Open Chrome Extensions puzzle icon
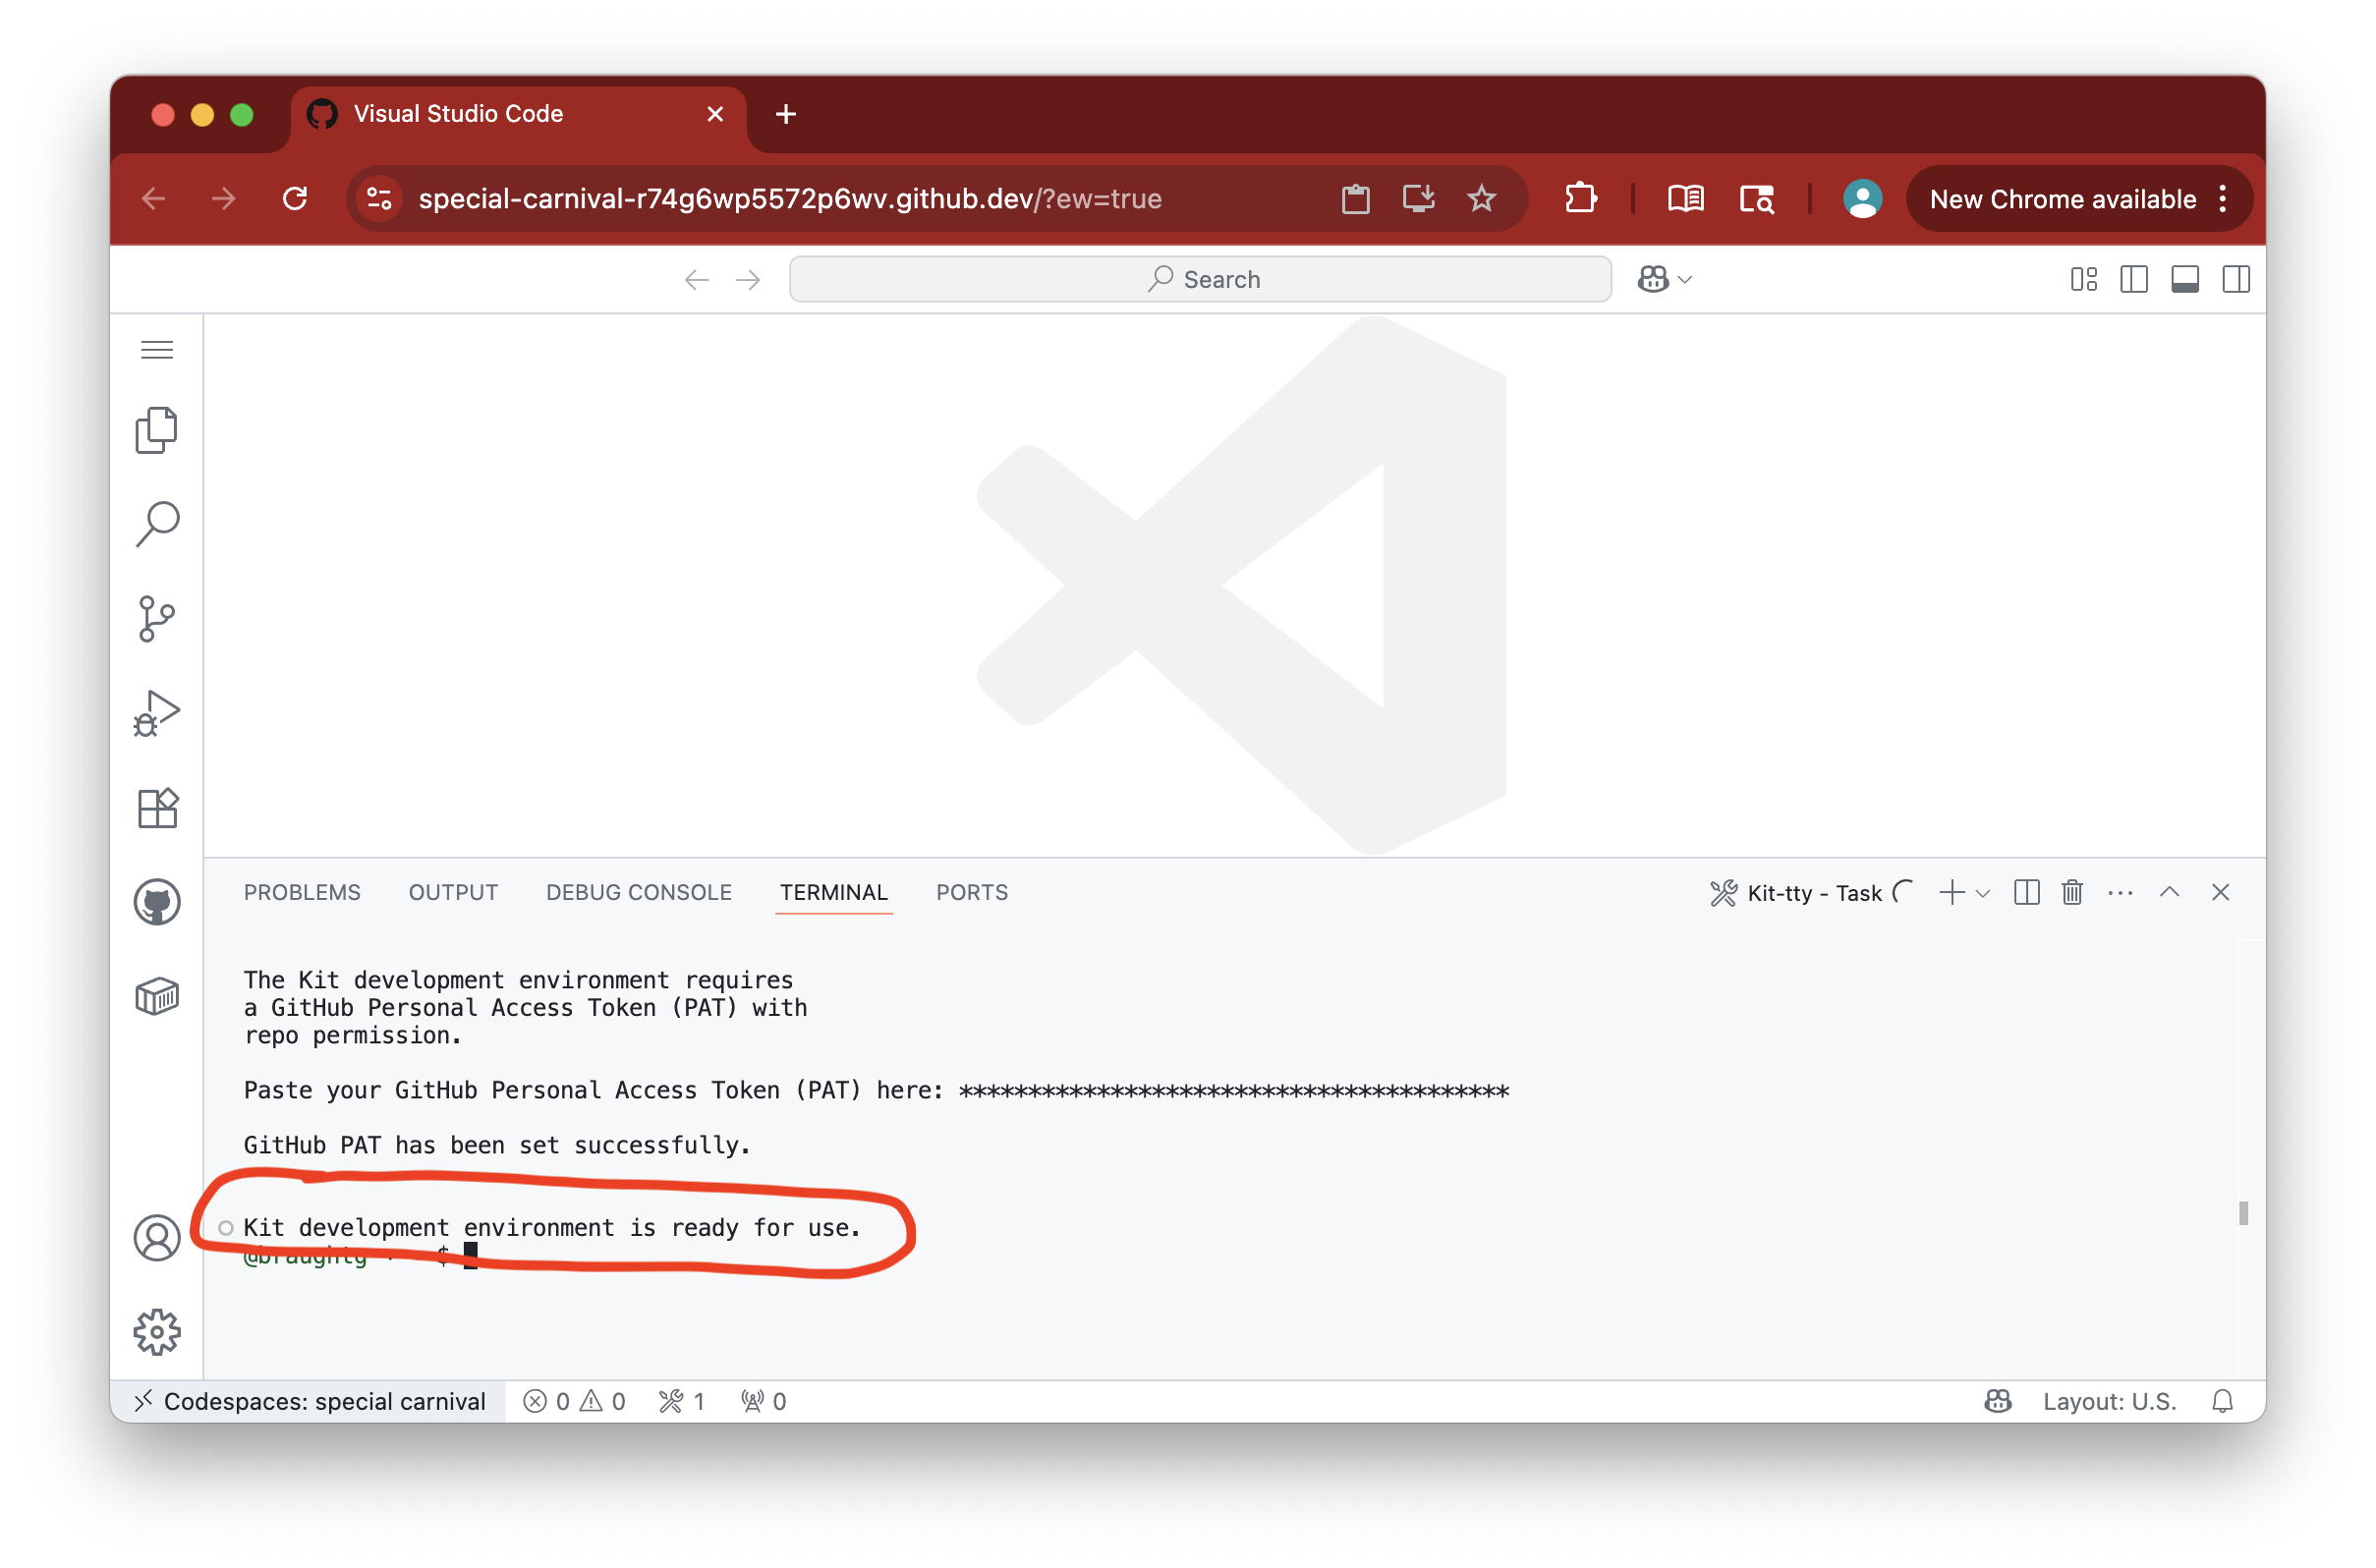Screen dimensions: 2376x1568 tap(1580, 199)
